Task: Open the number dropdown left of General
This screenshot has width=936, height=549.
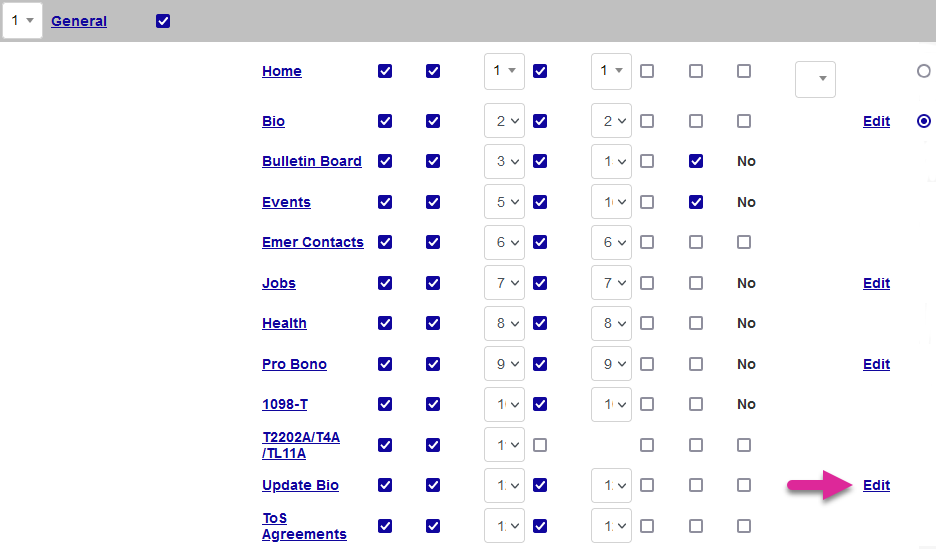Action: (22, 21)
